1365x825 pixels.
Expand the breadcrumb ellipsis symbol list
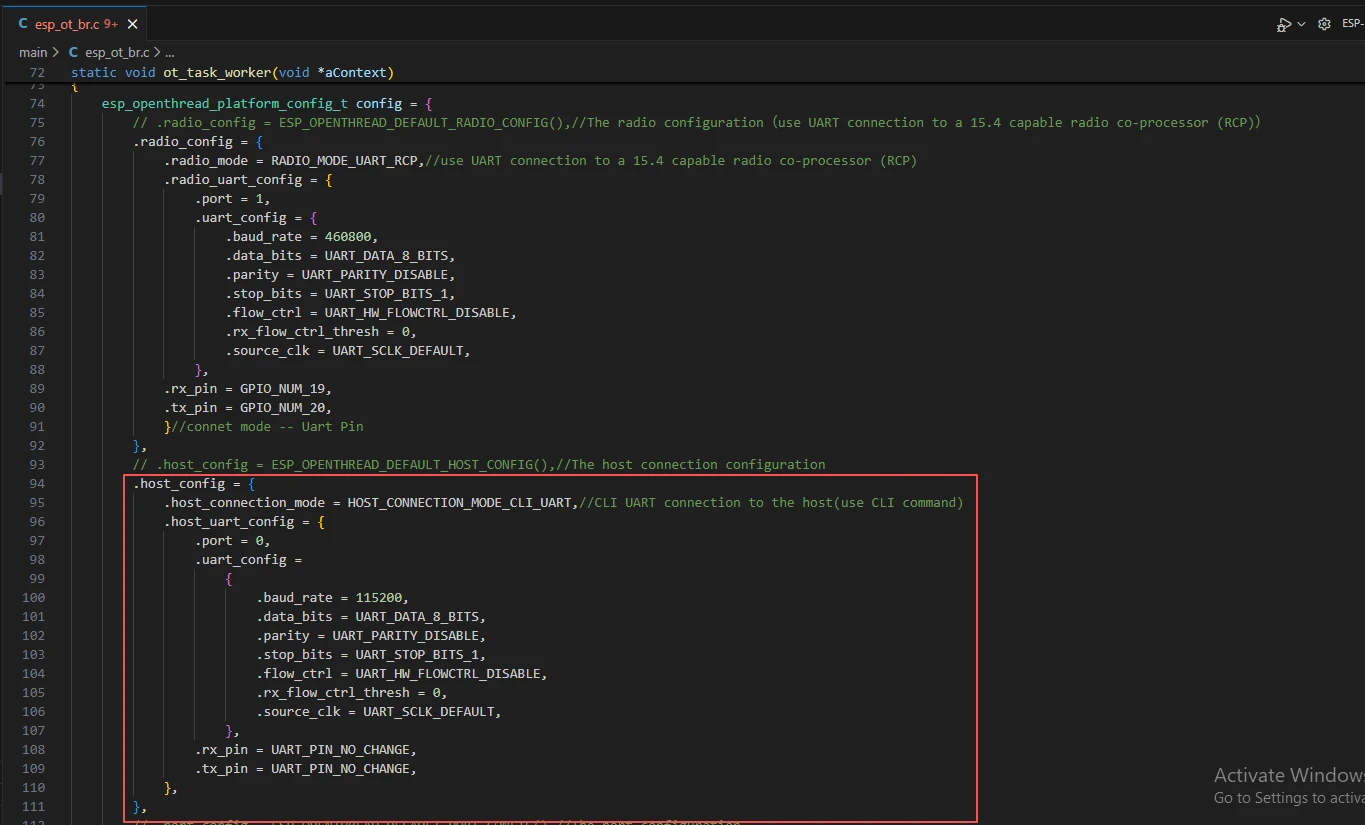point(169,52)
